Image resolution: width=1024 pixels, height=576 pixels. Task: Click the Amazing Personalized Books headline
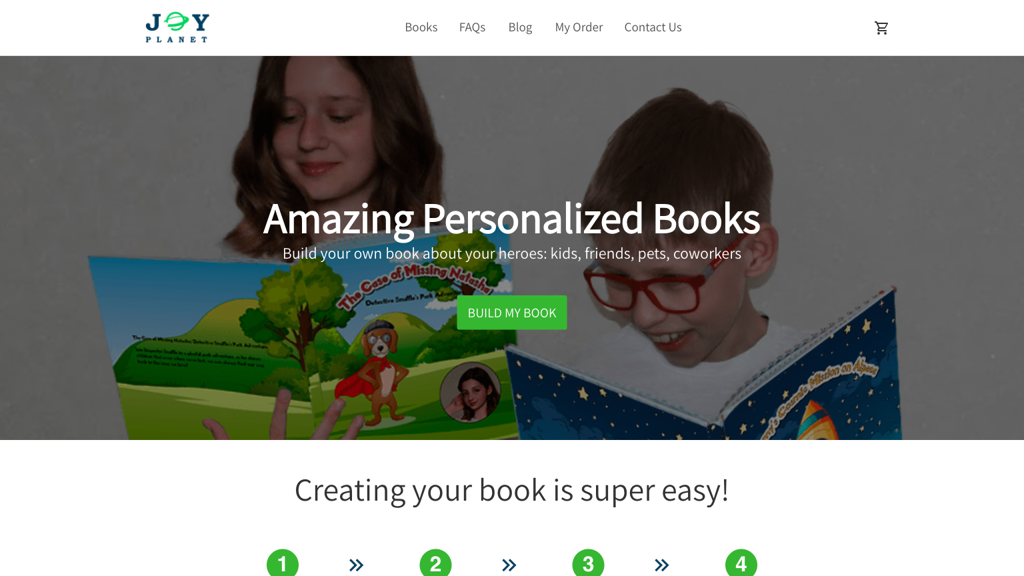coord(511,218)
